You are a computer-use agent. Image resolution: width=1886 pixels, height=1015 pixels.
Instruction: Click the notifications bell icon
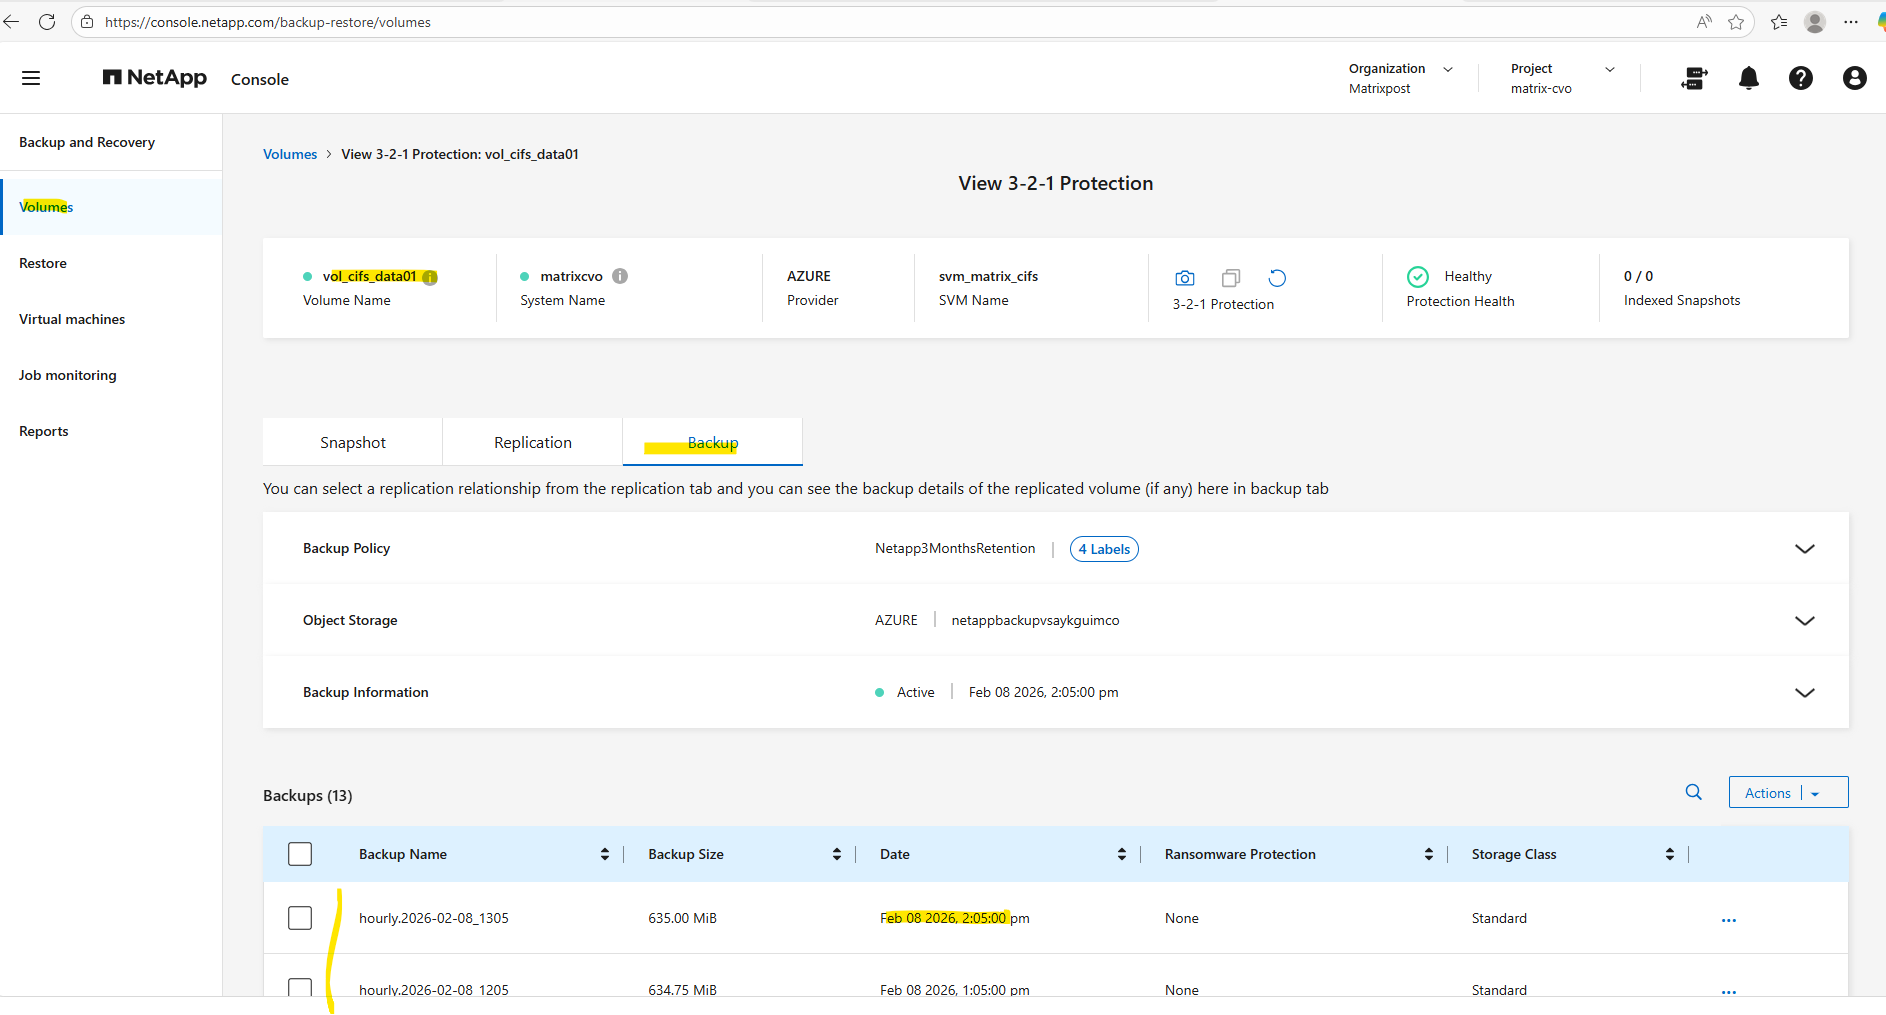point(1748,78)
